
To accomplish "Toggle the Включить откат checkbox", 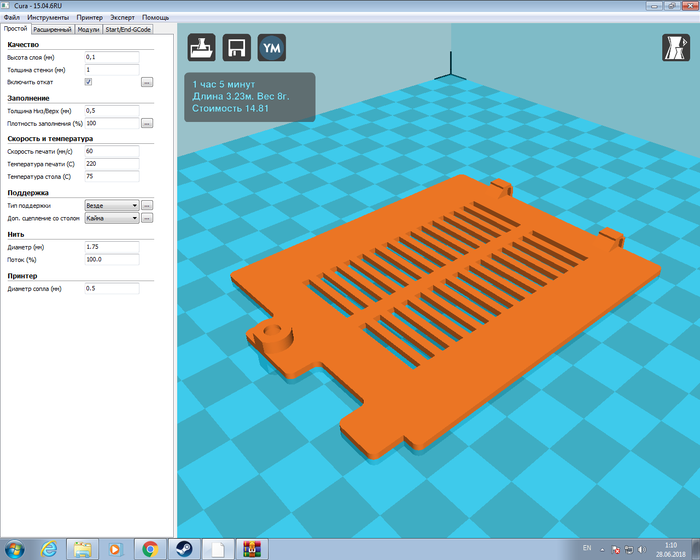I will [x=88, y=82].
